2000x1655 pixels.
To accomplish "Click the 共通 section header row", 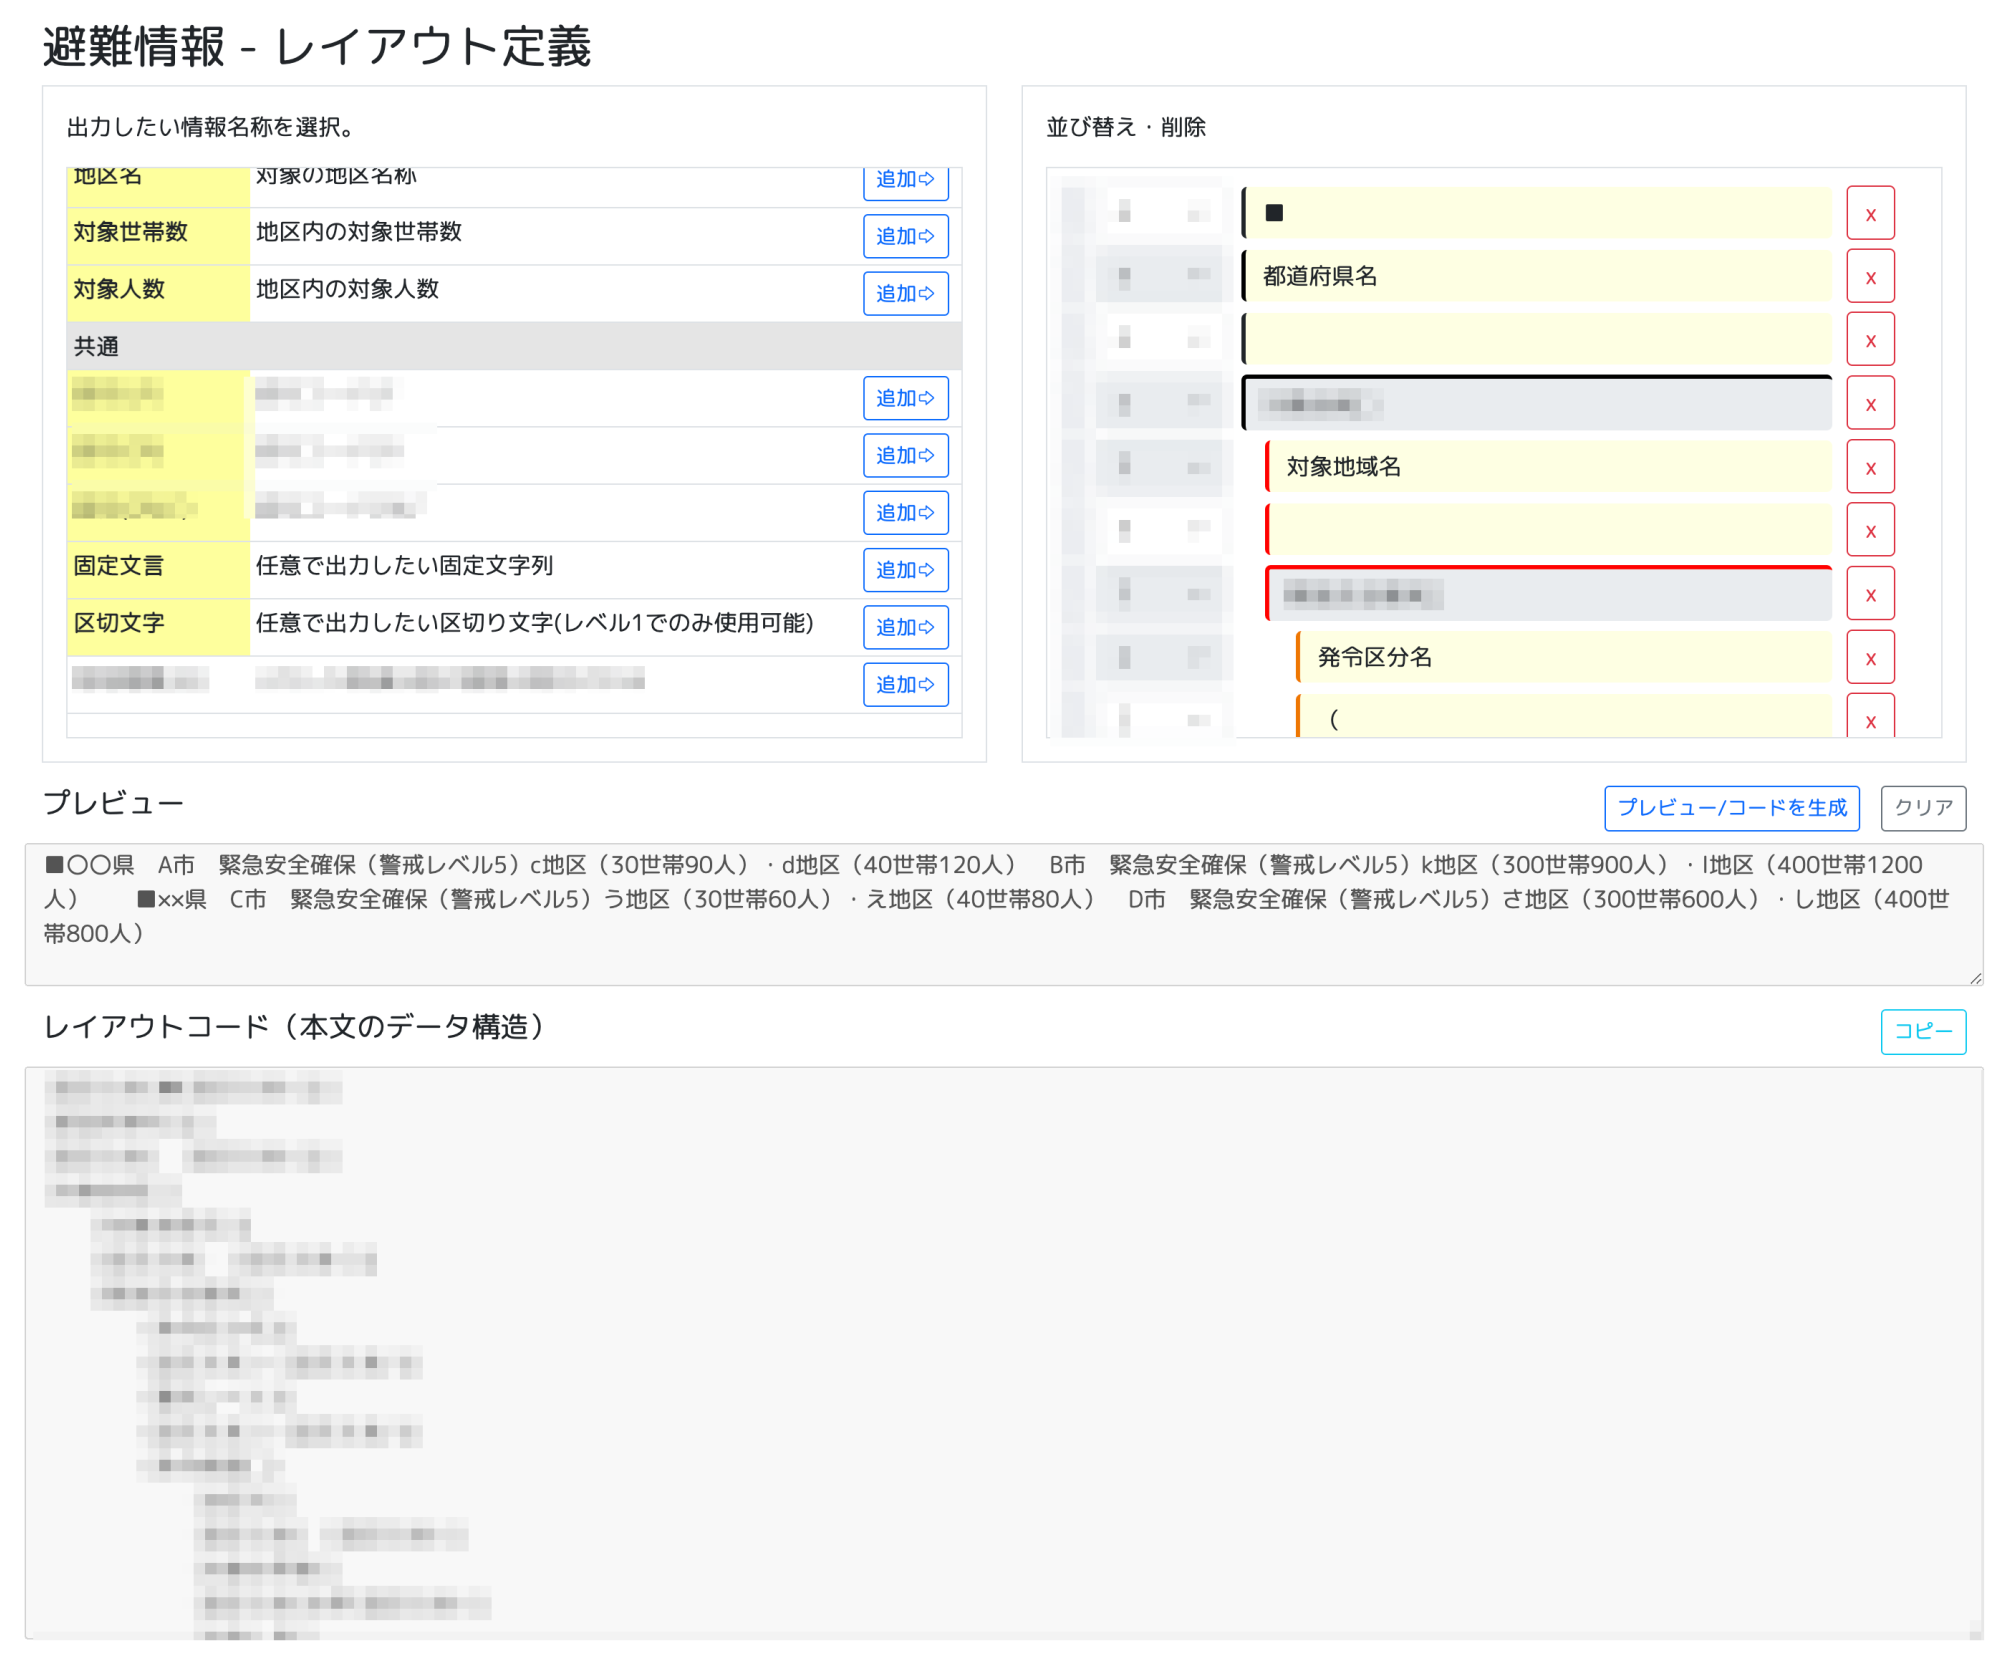I will coord(514,346).
